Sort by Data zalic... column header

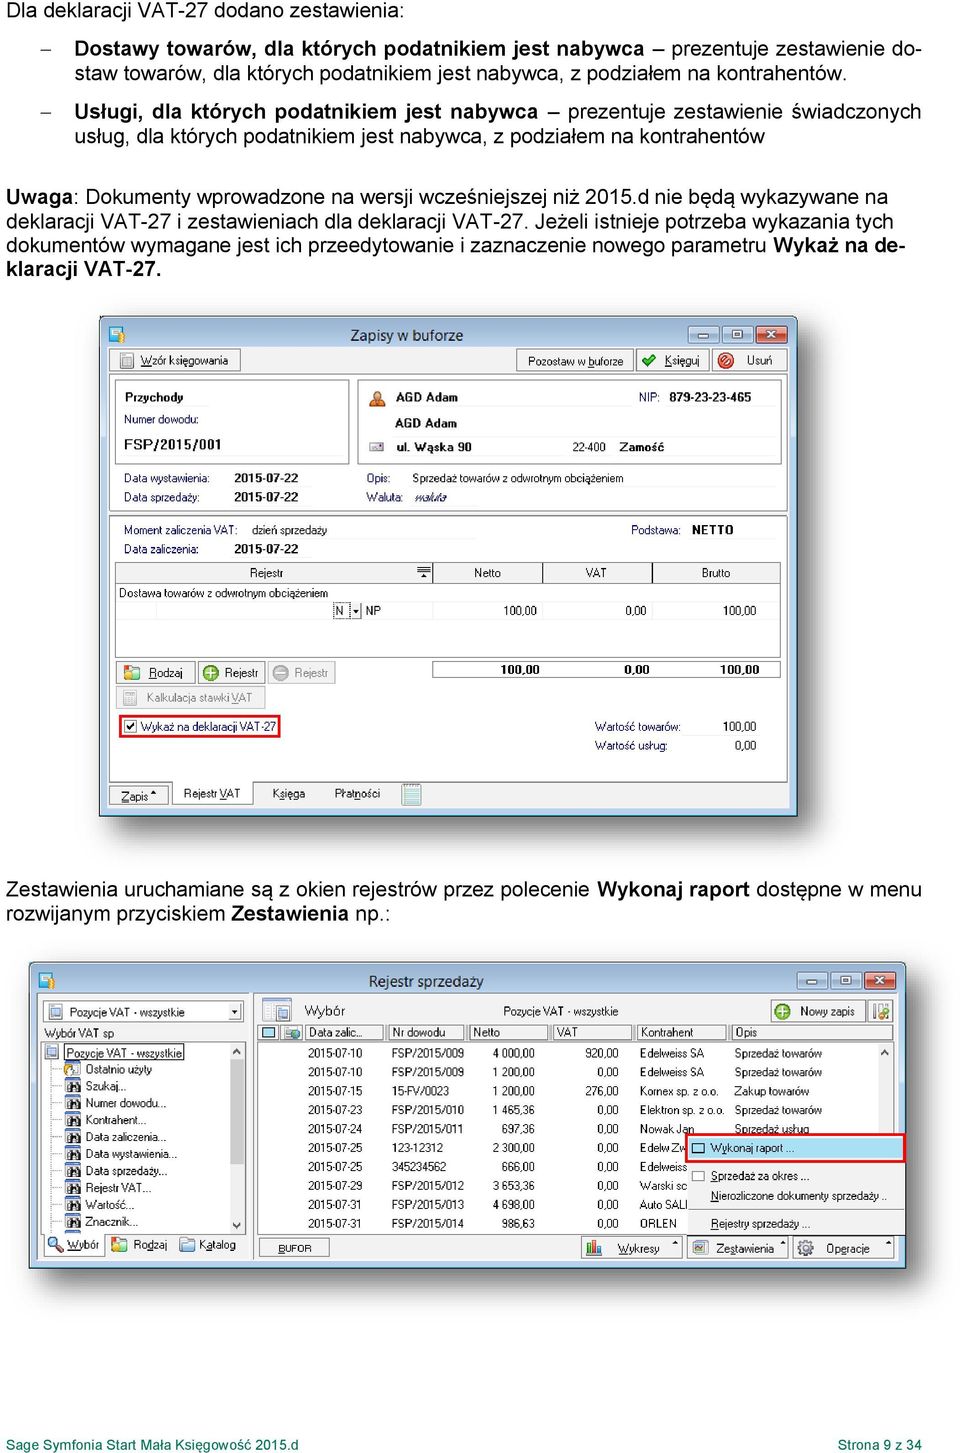click(344, 1033)
